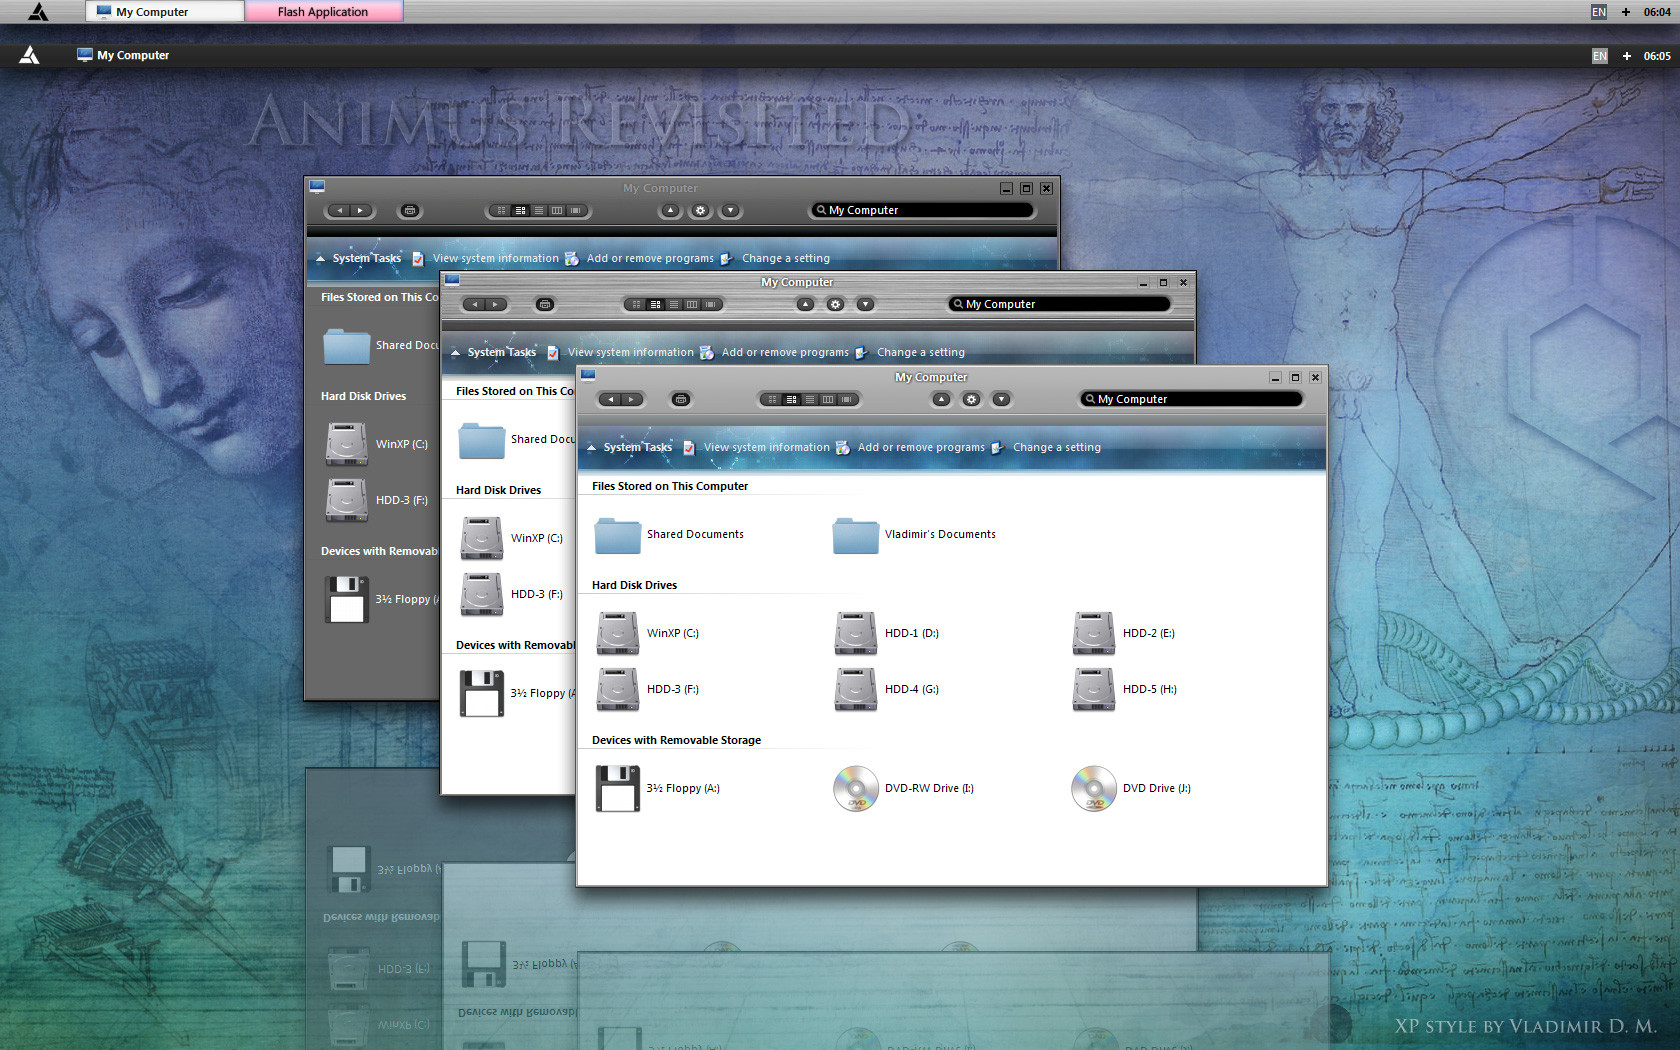Switch front window to columns view

(828, 399)
